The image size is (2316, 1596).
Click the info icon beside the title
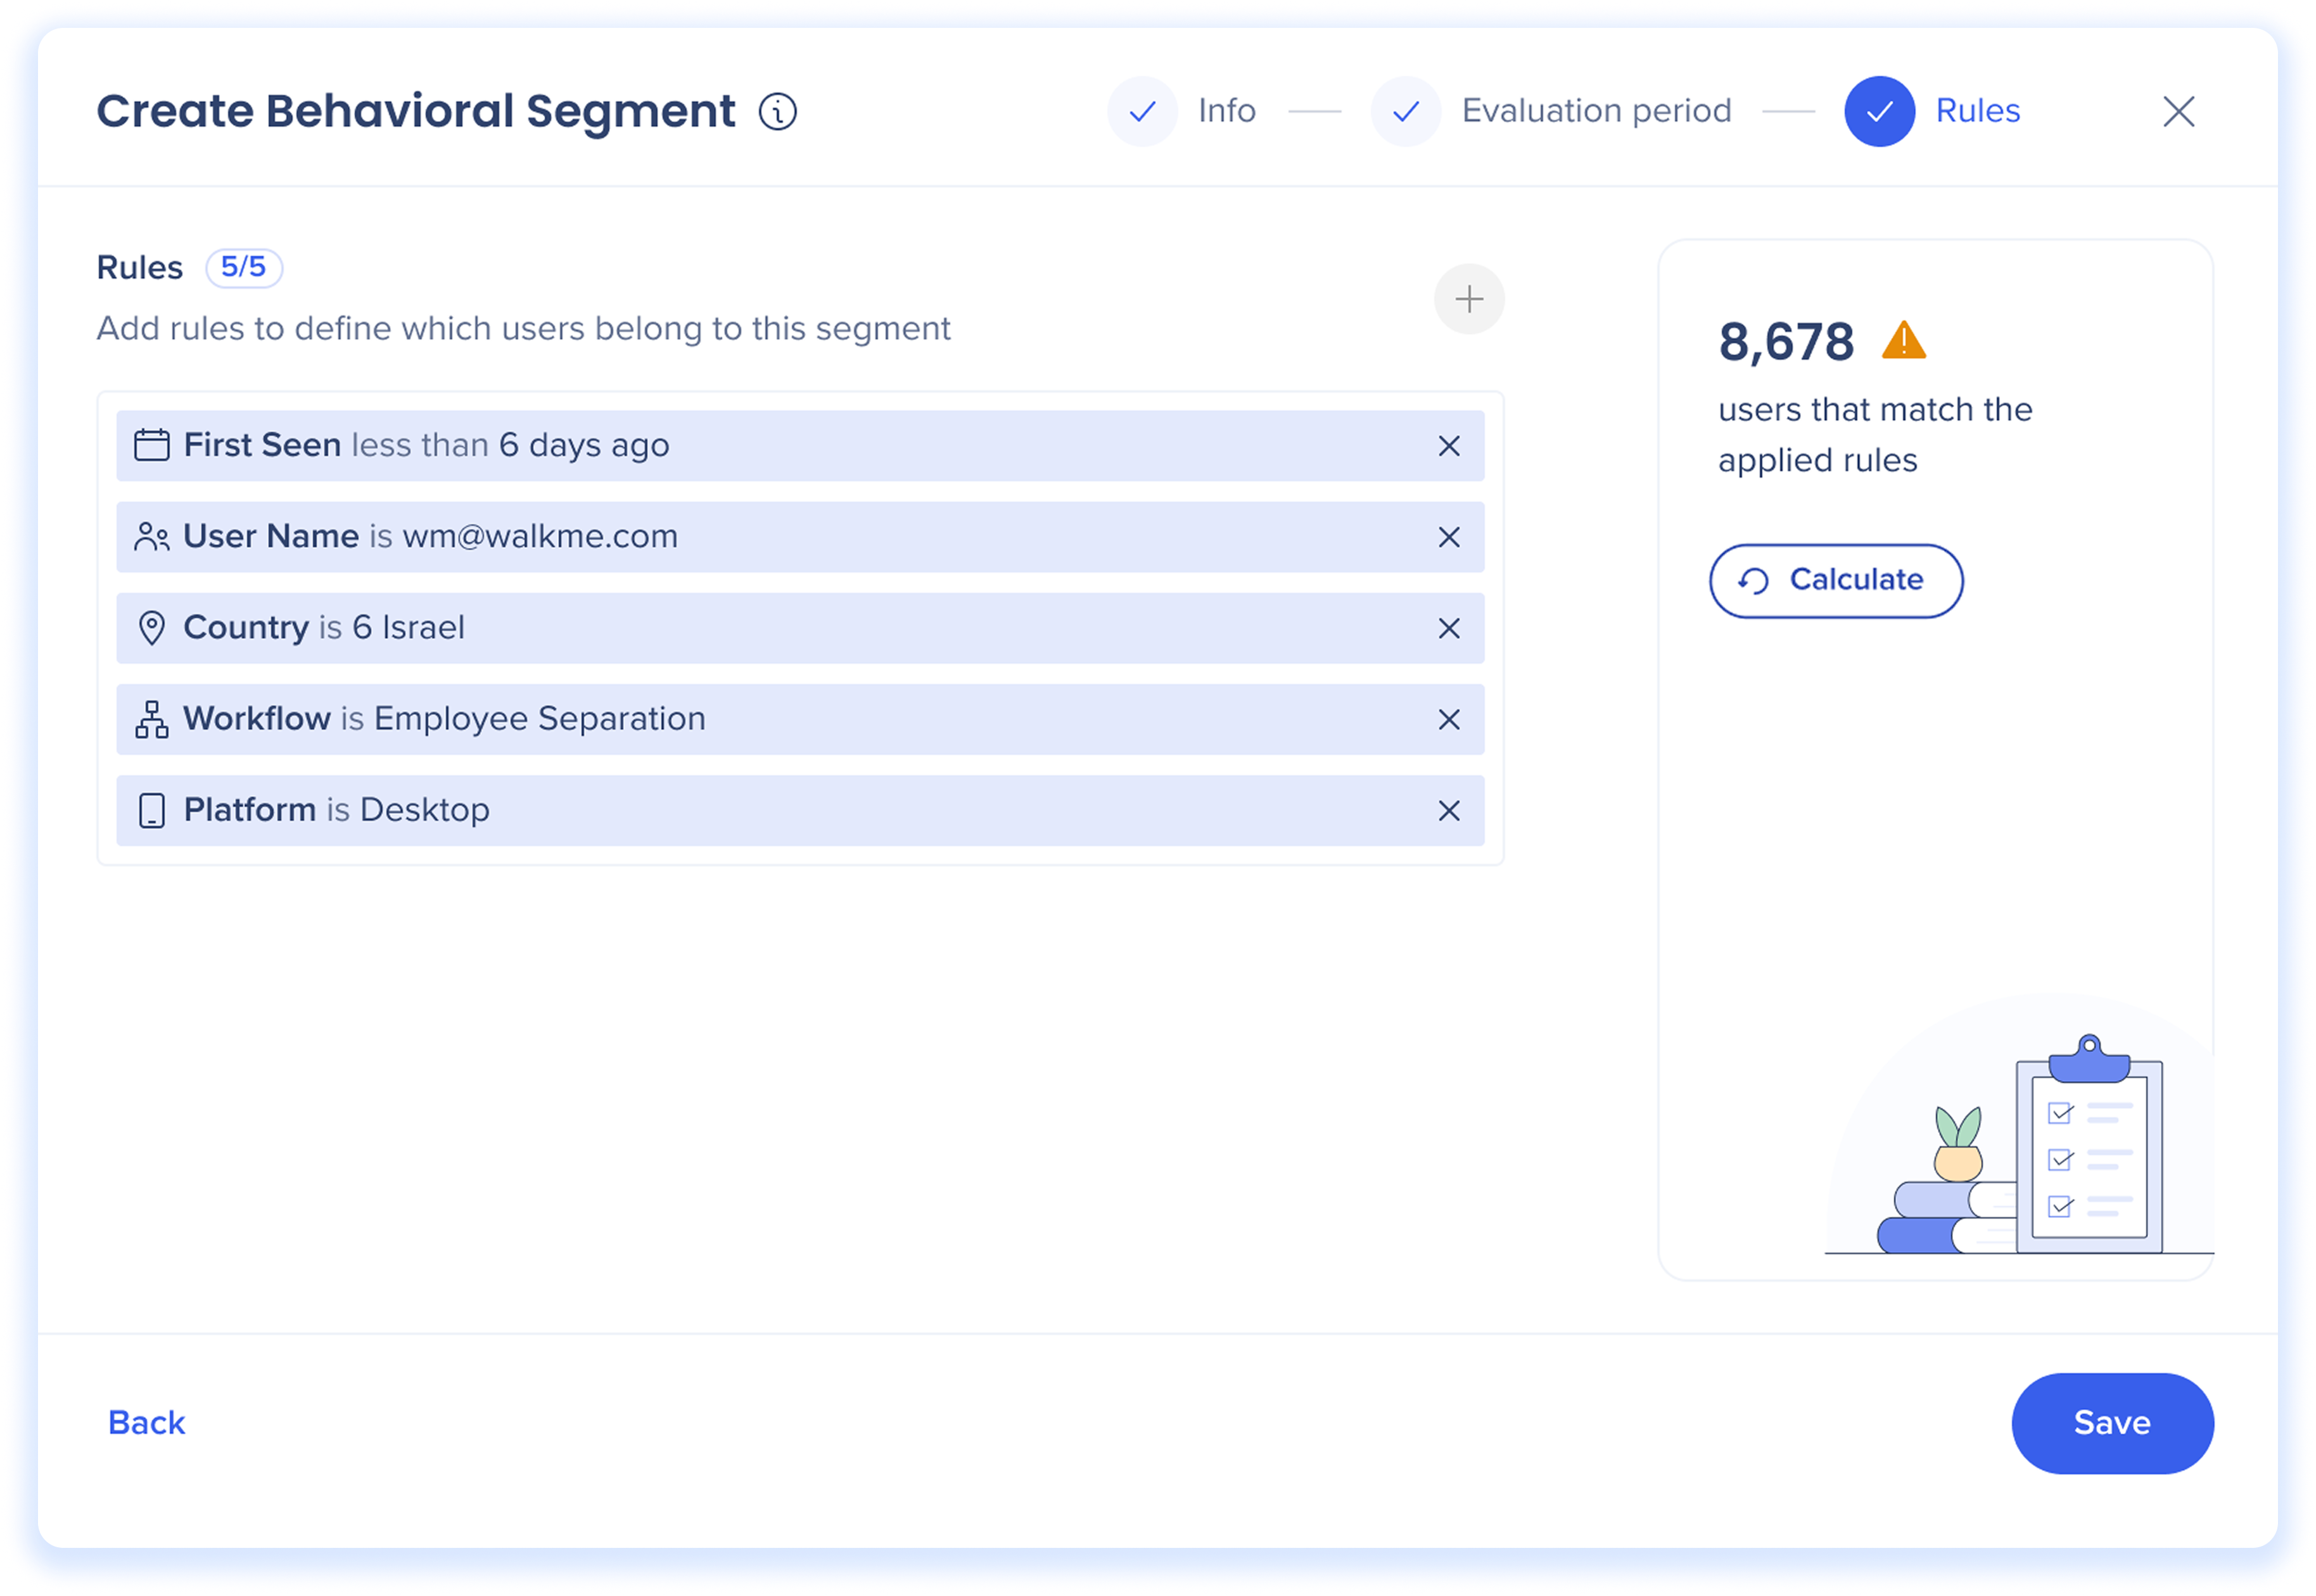[x=777, y=111]
